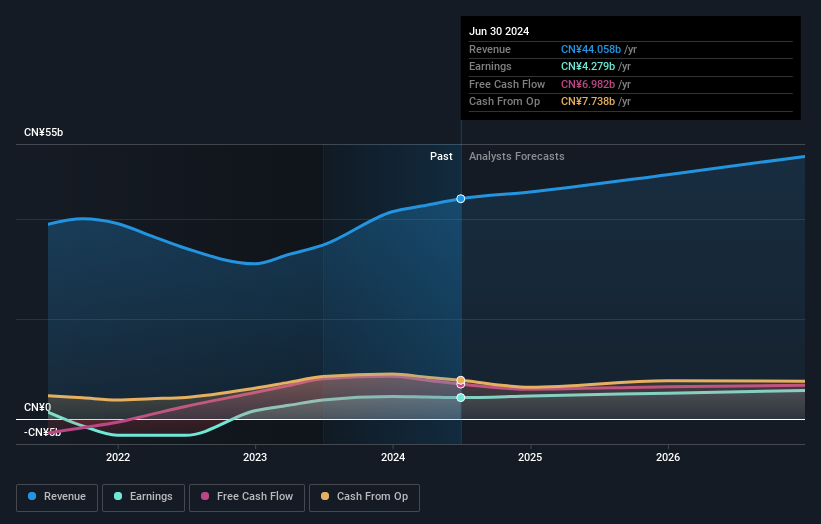Click the Earnings row label in tooltip
The image size is (821, 524).
490,66
